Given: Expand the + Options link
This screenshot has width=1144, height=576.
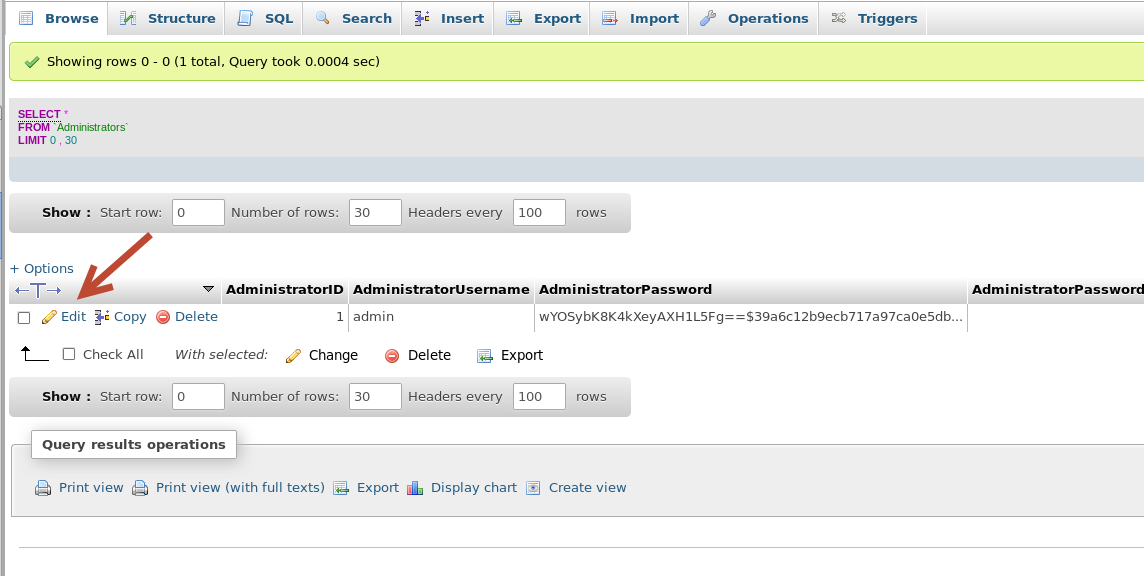Looking at the screenshot, I should click(x=42, y=269).
